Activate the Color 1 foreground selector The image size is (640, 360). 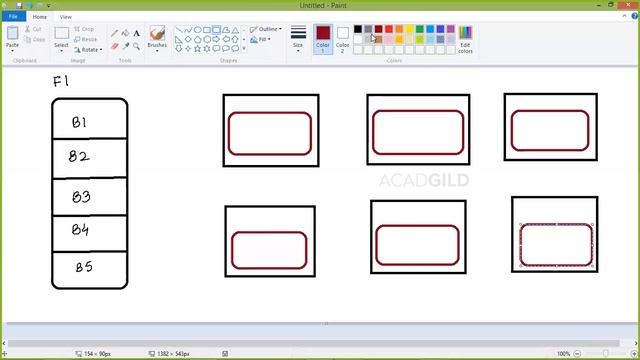pyautogui.click(x=323, y=39)
